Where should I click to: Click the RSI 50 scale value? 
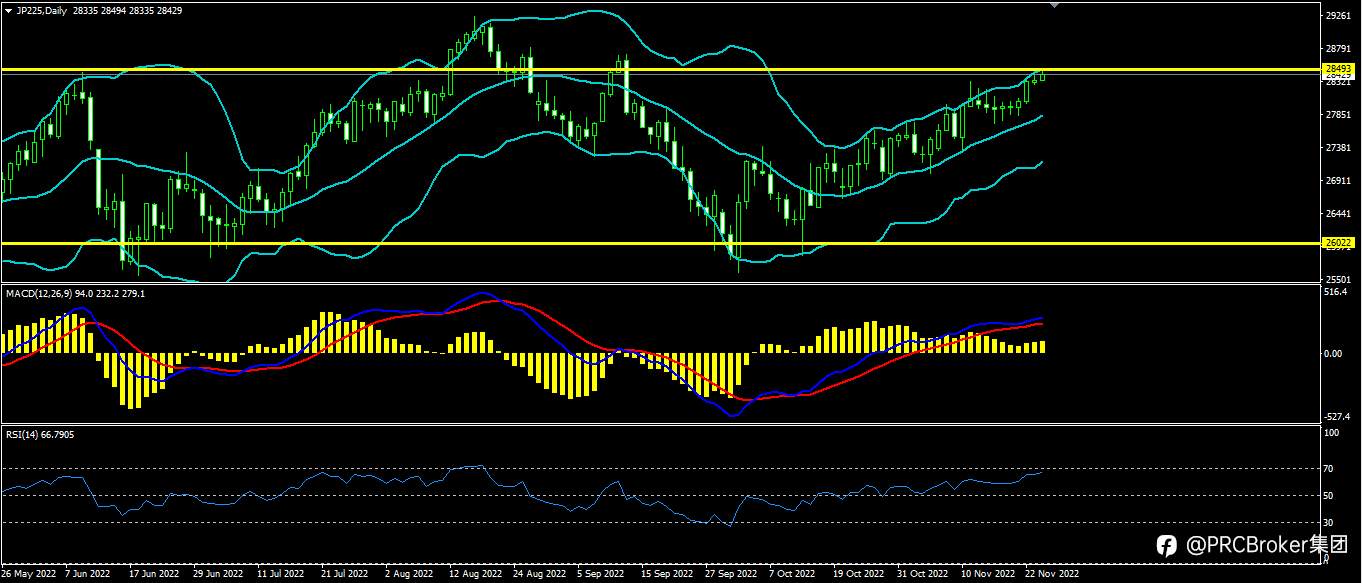click(x=1329, y=495)
